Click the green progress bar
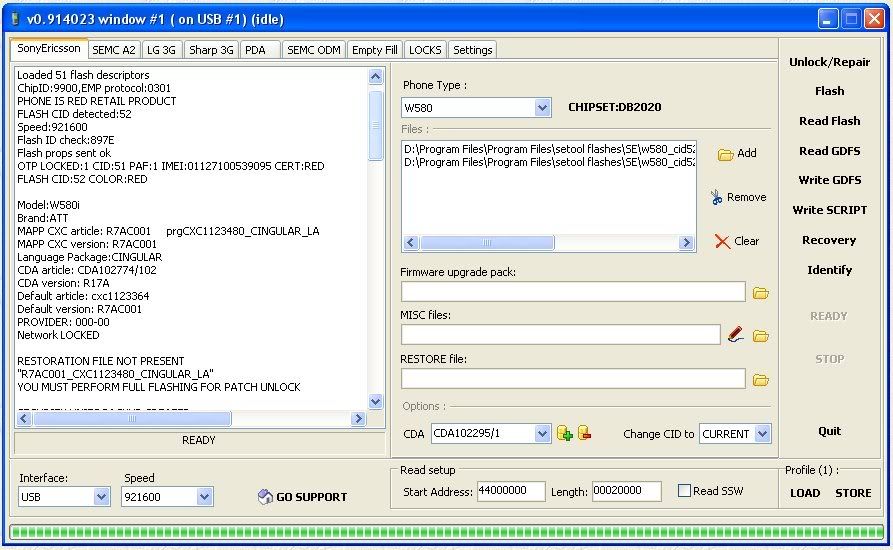Image resolution: width=893 pixels, height=550 pixels. [x=447, y=532]
